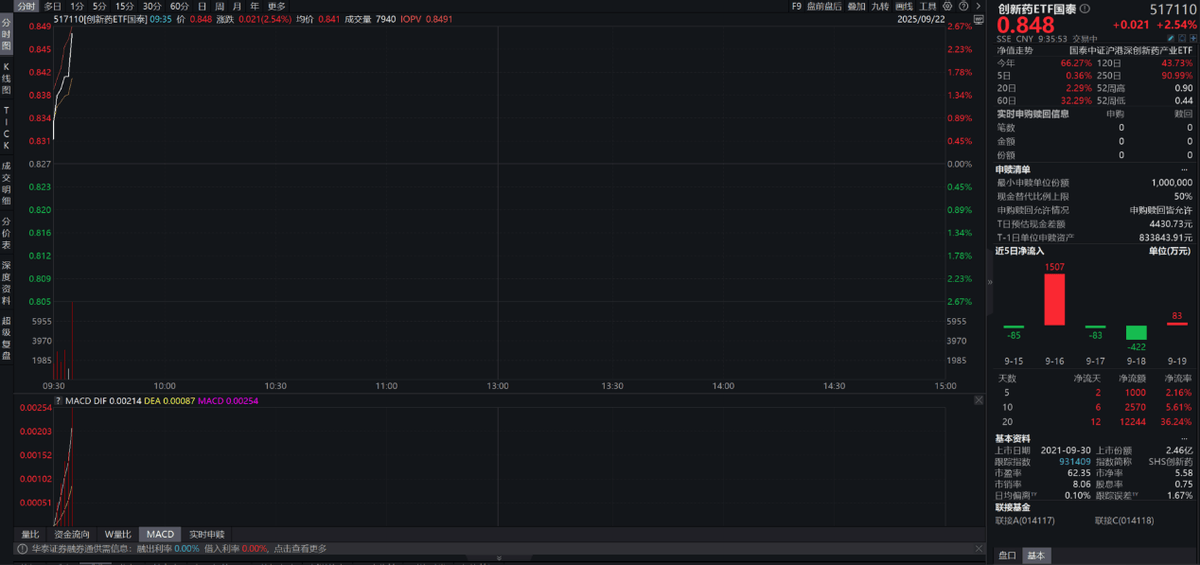This screenshot has width=1200, height=565.
Task: Click the square icon between pencil and plus
Action: click(x=1181, y=38)
